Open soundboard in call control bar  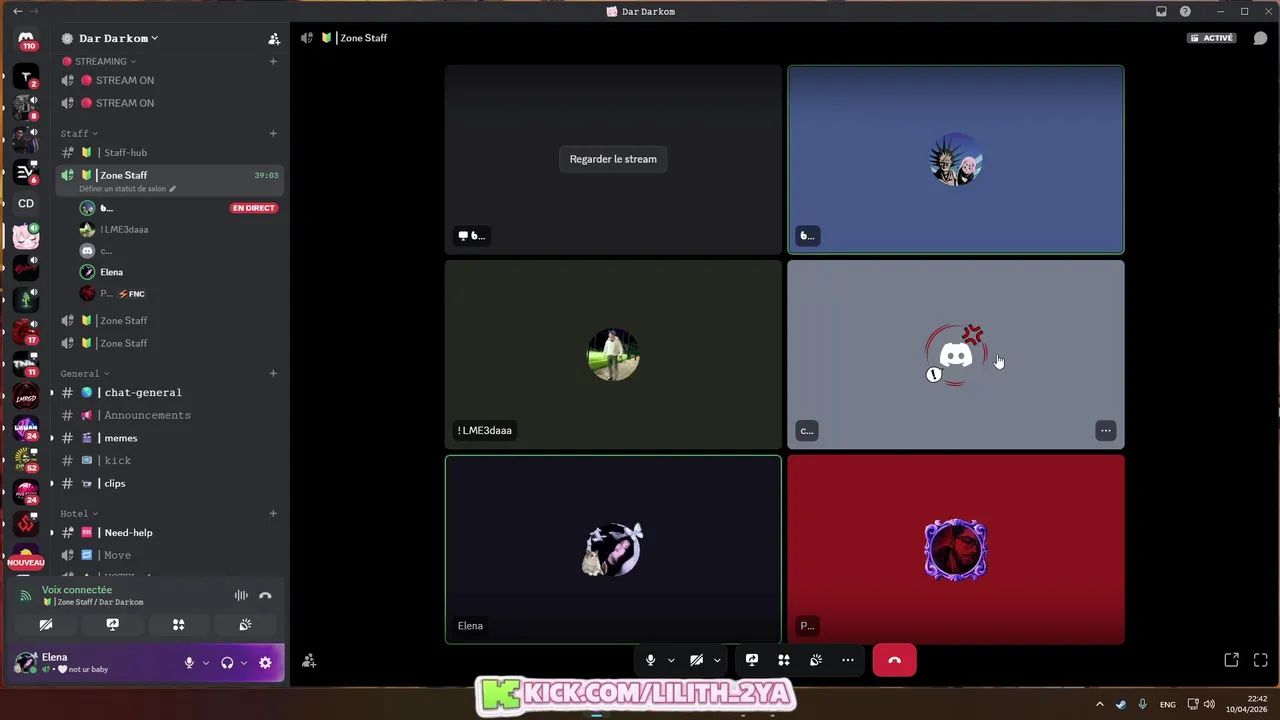pyautogui.click(x=816, y=660)
